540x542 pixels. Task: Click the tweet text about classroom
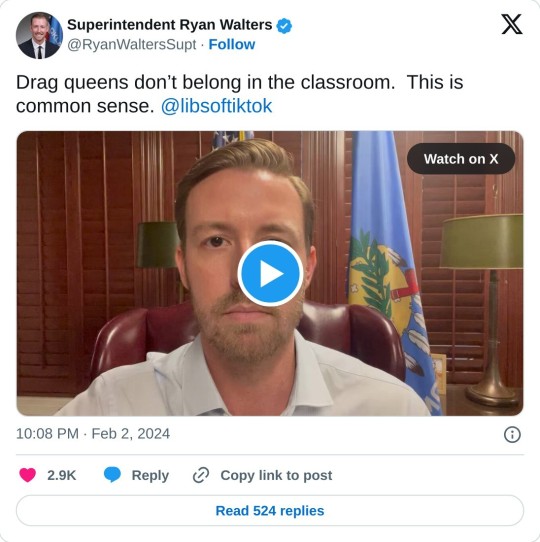tap(239, 94)
